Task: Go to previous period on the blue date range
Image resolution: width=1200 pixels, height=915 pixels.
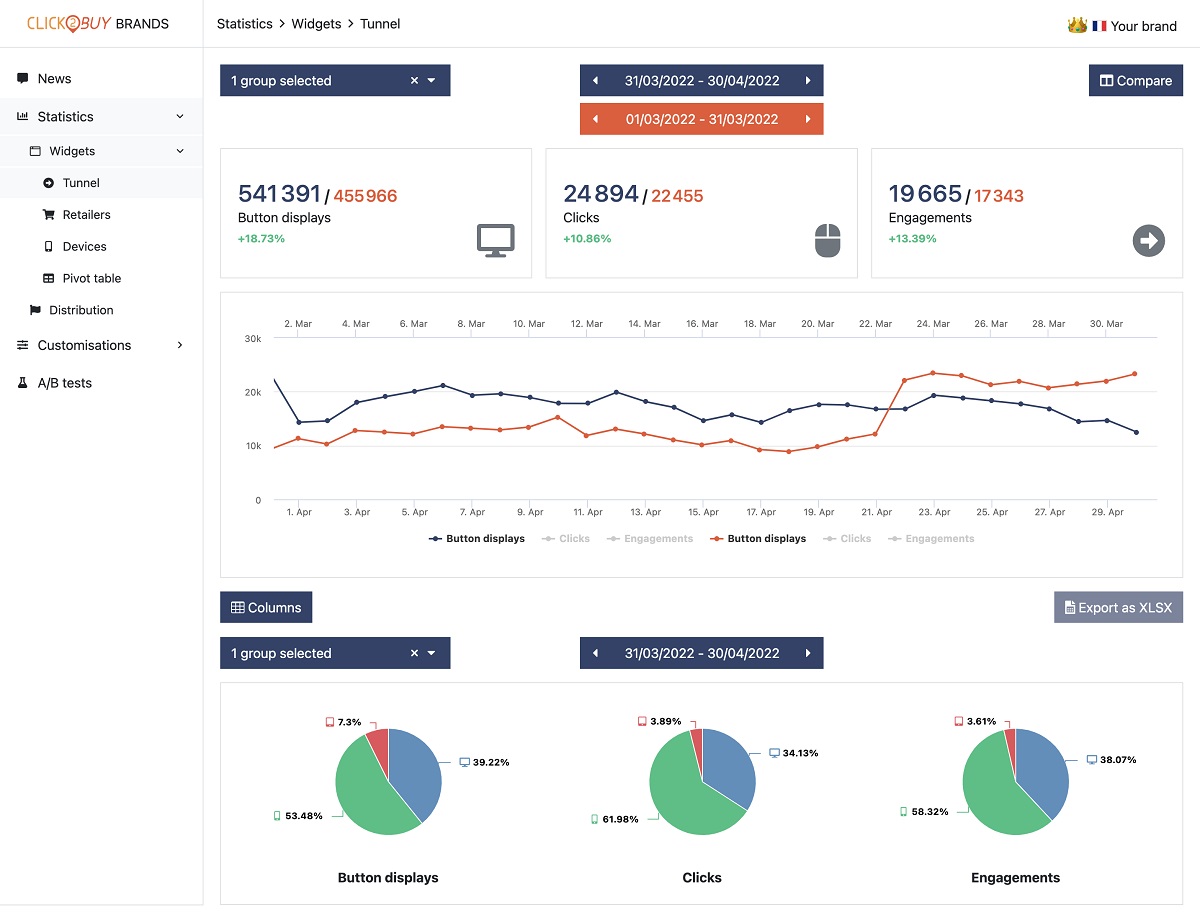Action: pos(595,81)
